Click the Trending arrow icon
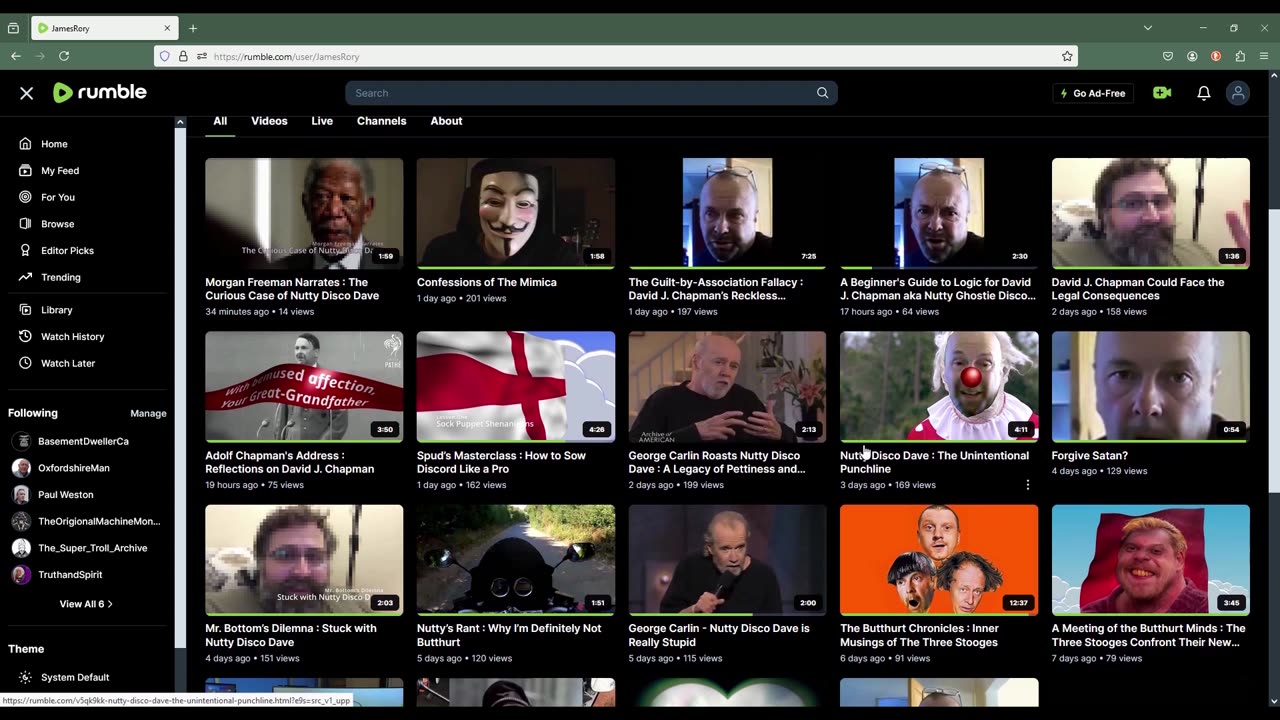This screenshot has height=720, width=1280. point(25,277)
